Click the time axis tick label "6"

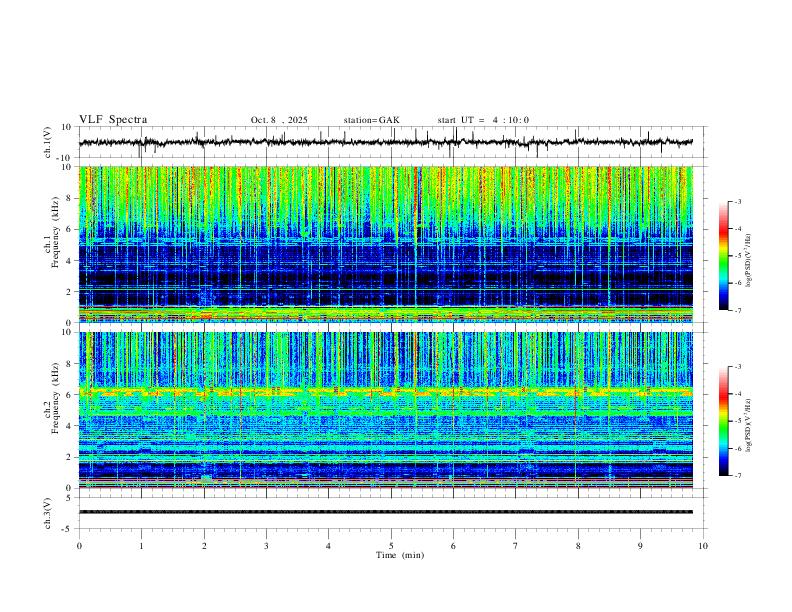click(x=453, y=546)
